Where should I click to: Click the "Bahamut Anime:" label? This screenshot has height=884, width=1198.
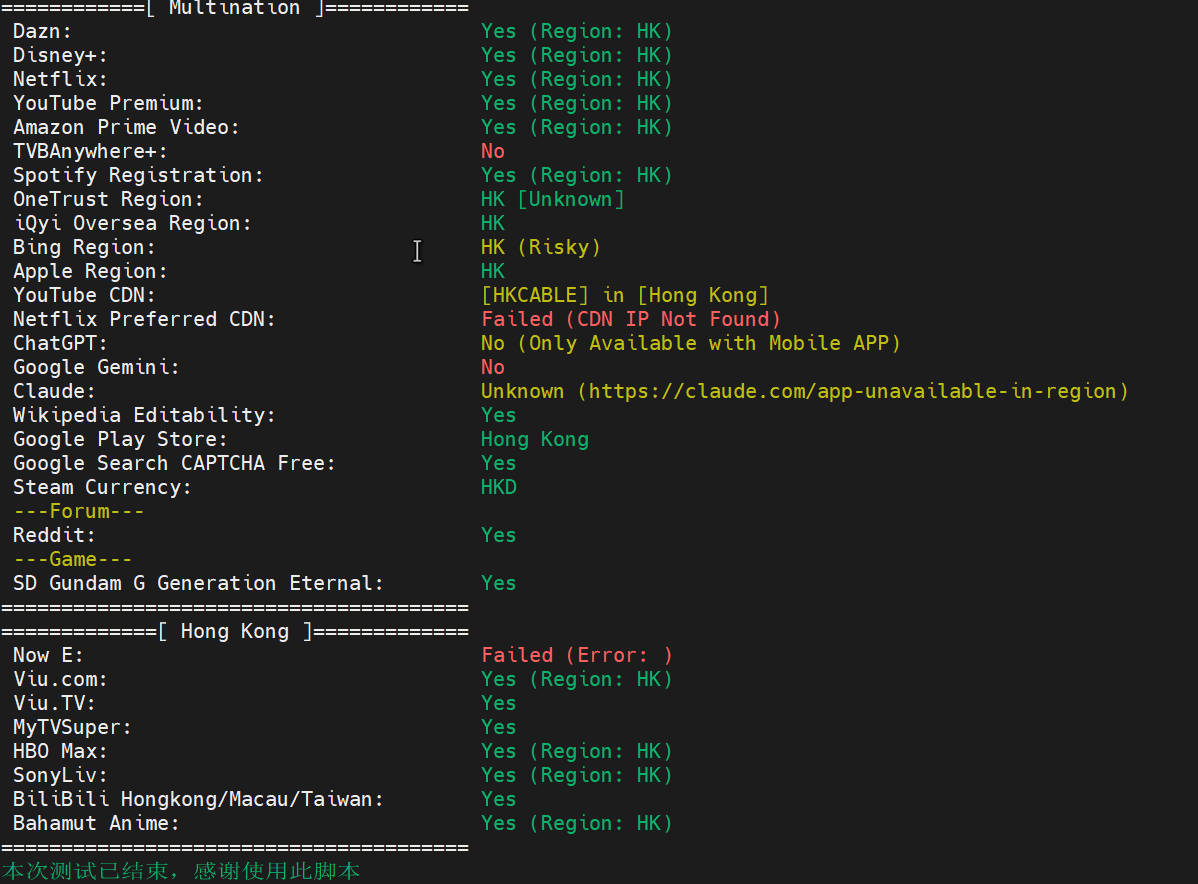[x=96, y=823]
